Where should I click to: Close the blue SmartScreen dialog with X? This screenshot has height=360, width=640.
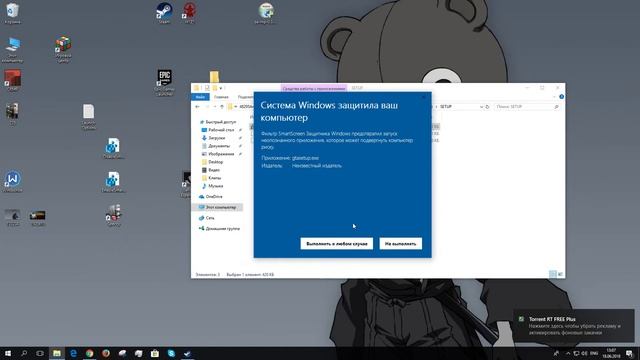[424, 97]
